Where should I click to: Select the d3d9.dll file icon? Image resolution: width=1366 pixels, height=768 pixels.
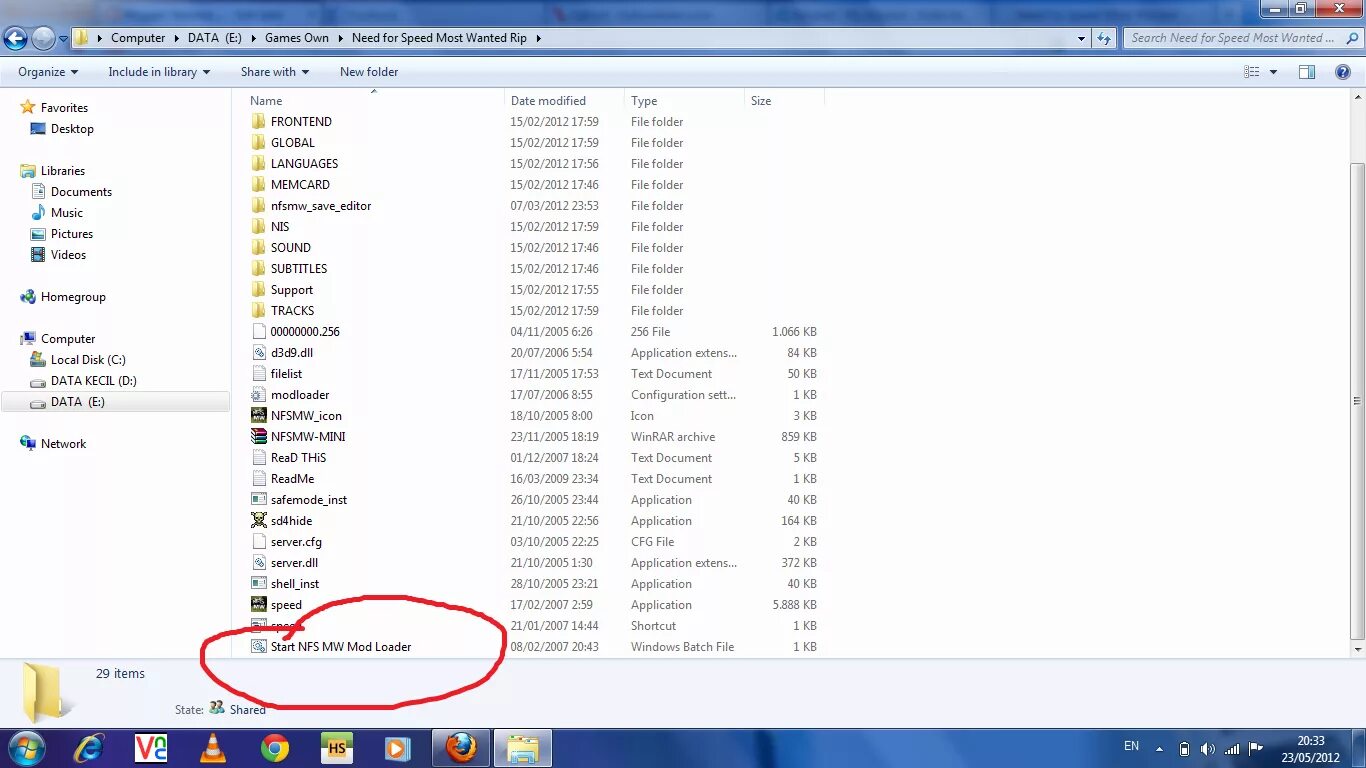pos(259,353)
